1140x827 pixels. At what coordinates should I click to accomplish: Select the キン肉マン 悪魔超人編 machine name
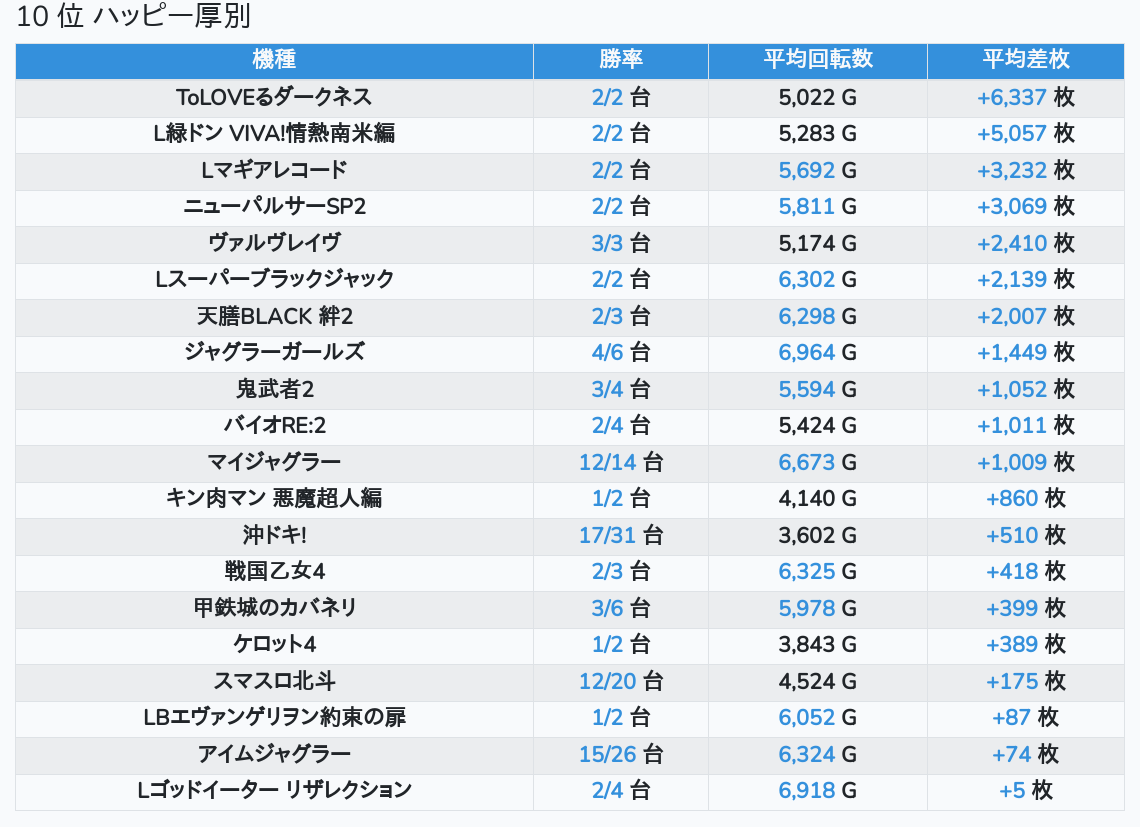(x=274, y=498)
